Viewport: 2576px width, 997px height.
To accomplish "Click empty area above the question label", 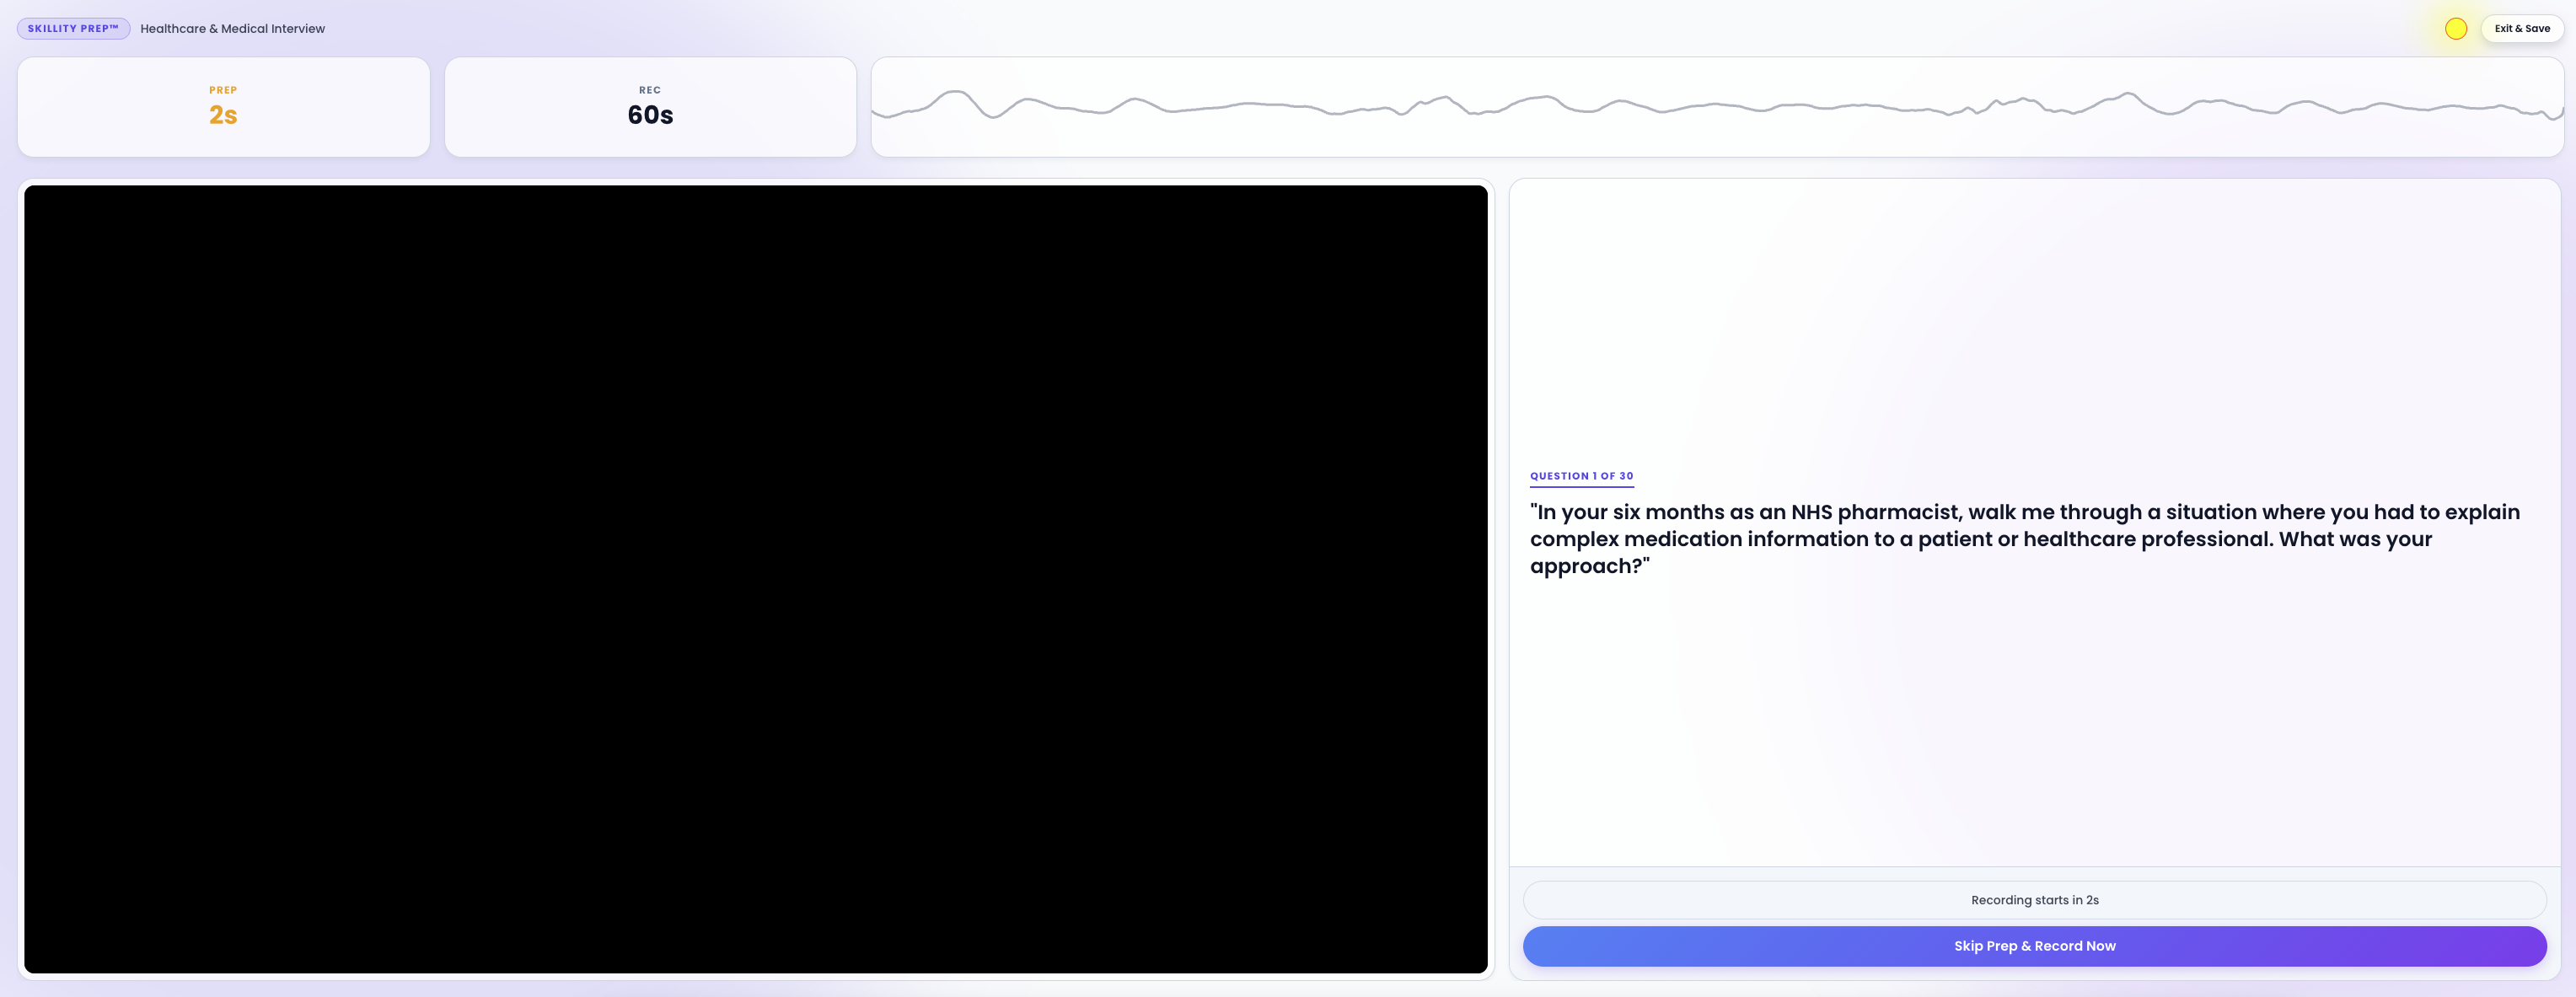I will pos(2034,320).
